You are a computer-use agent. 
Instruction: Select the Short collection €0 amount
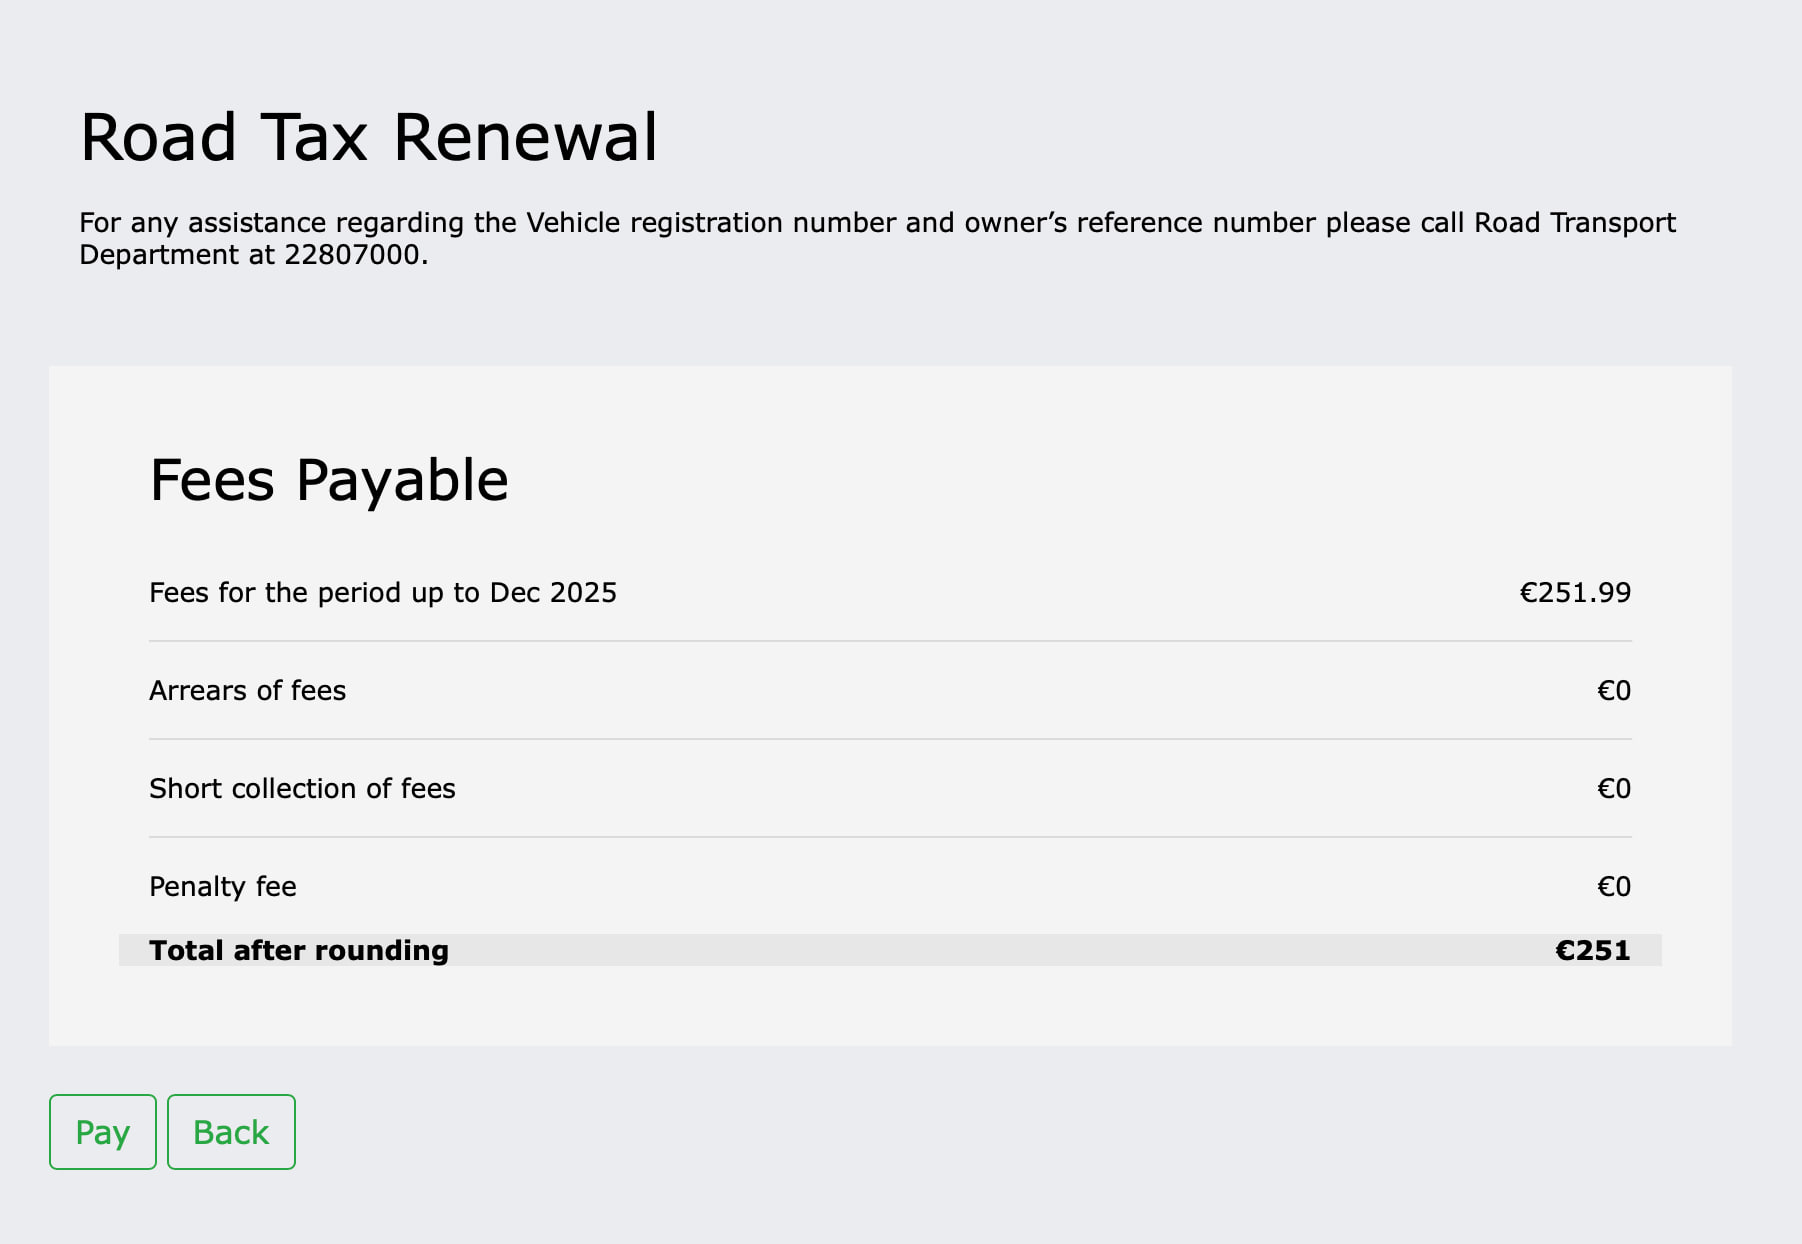(1613, 789)
